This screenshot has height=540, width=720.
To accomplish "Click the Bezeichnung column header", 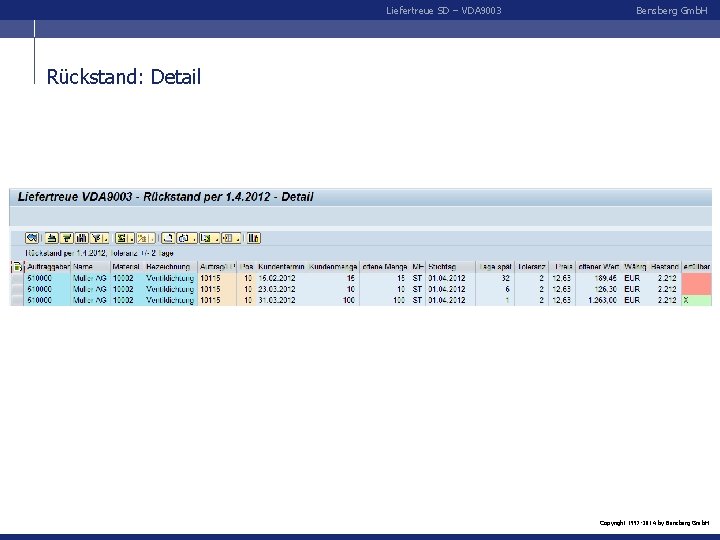I will [170, 266].
